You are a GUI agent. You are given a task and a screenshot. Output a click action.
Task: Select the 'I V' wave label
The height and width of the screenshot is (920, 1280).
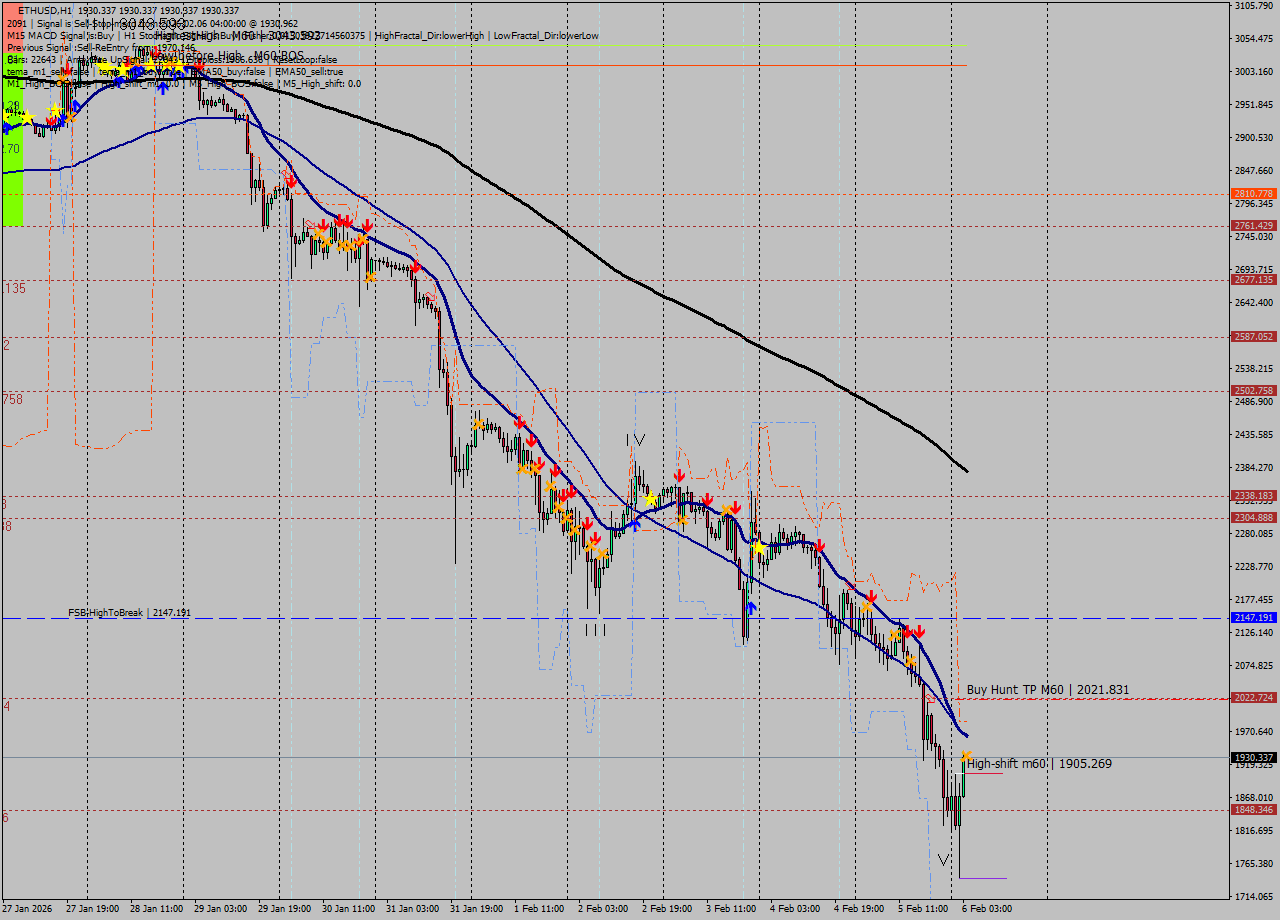tap(635, 439)
